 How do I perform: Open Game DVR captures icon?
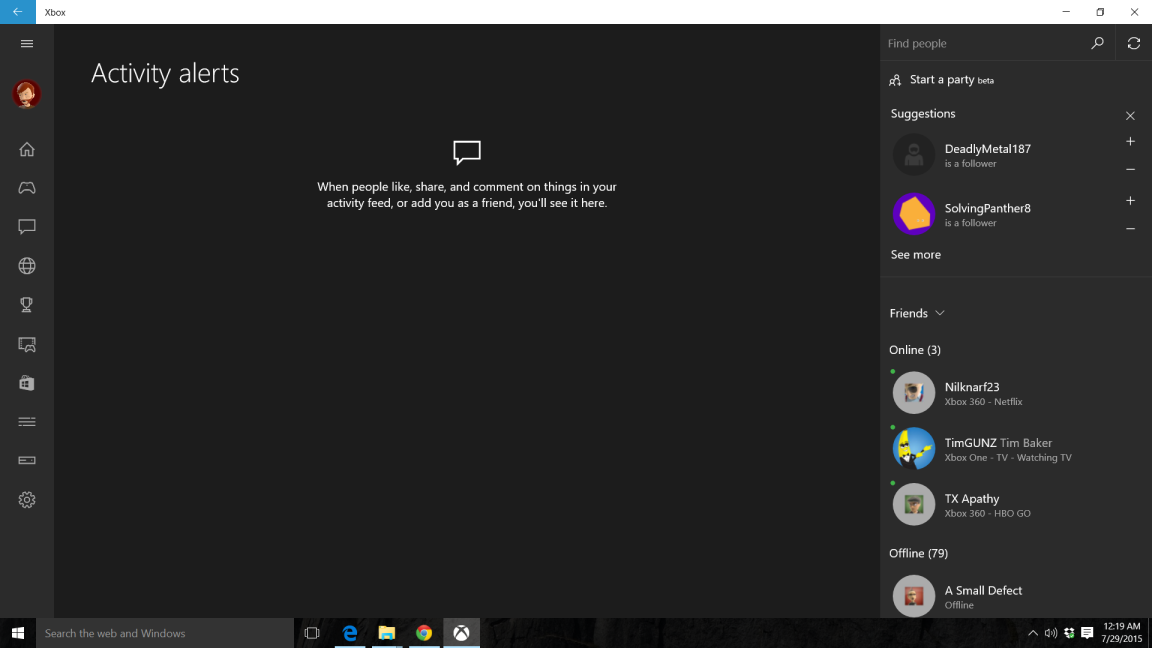26,343
